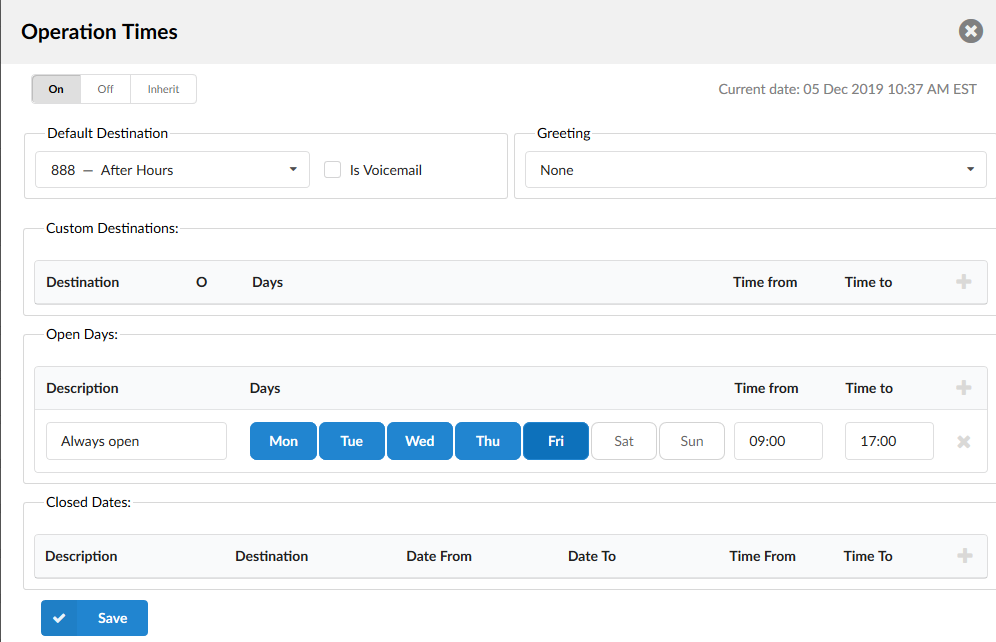Deselect Tuesday for Always open

click(351, 441)
